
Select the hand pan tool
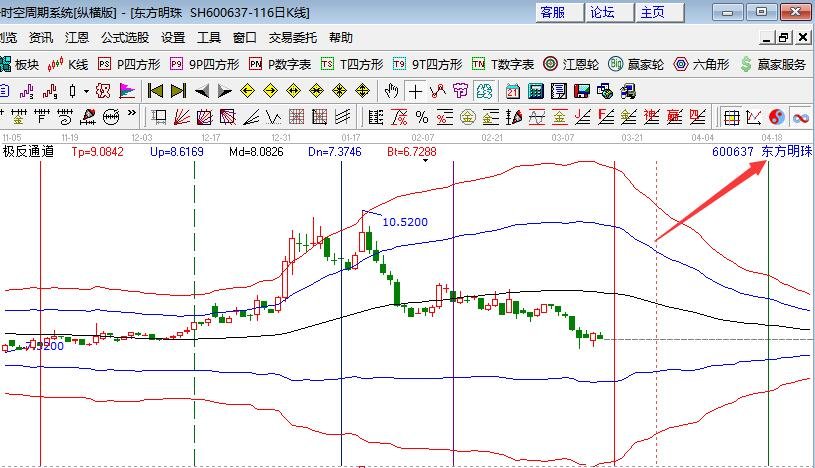(x=391, y=92)
